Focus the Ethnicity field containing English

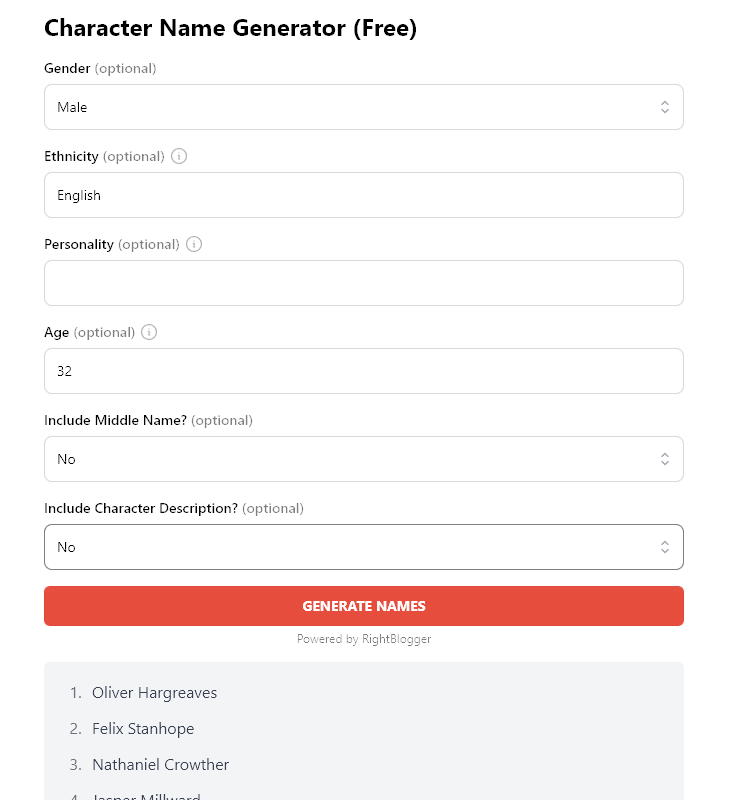point(363,195)
